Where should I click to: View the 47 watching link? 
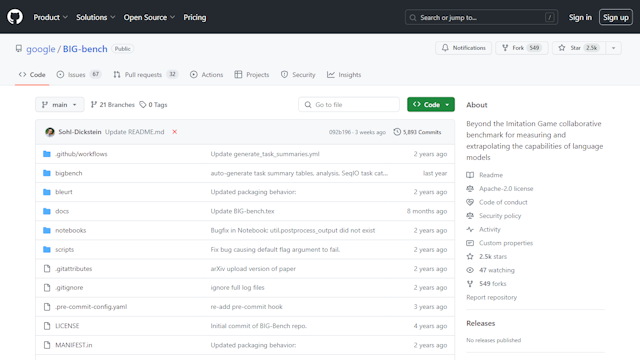point(496,270)
